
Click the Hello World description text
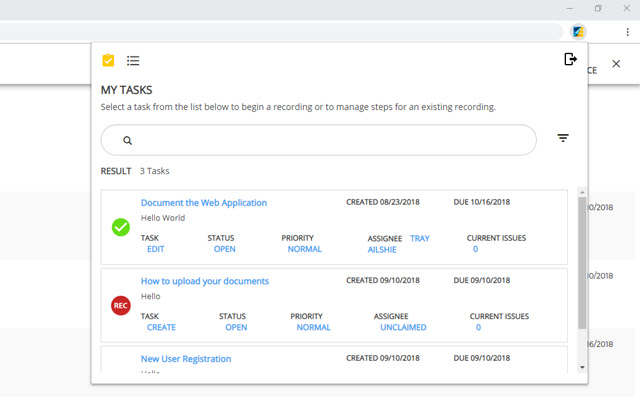click(163, 218)
